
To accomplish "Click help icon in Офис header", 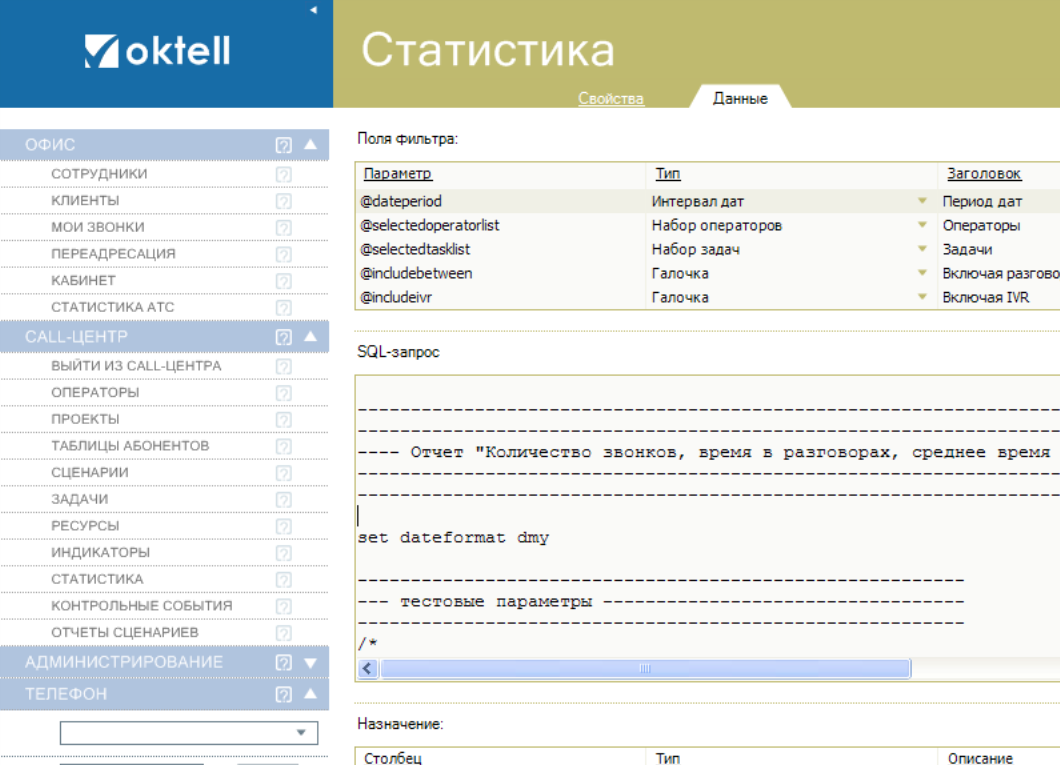I will coord(283,145).
